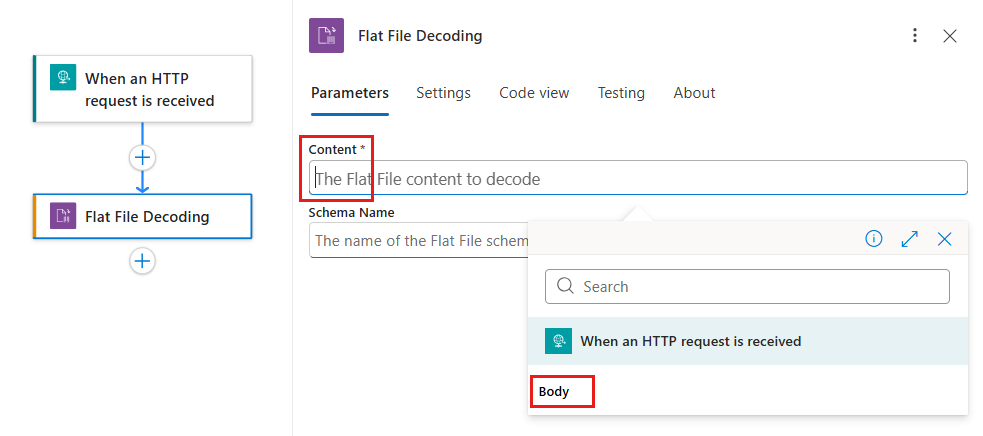Expand the dynamic content popup to full size

pyautogui.click(x=909, y=239)
